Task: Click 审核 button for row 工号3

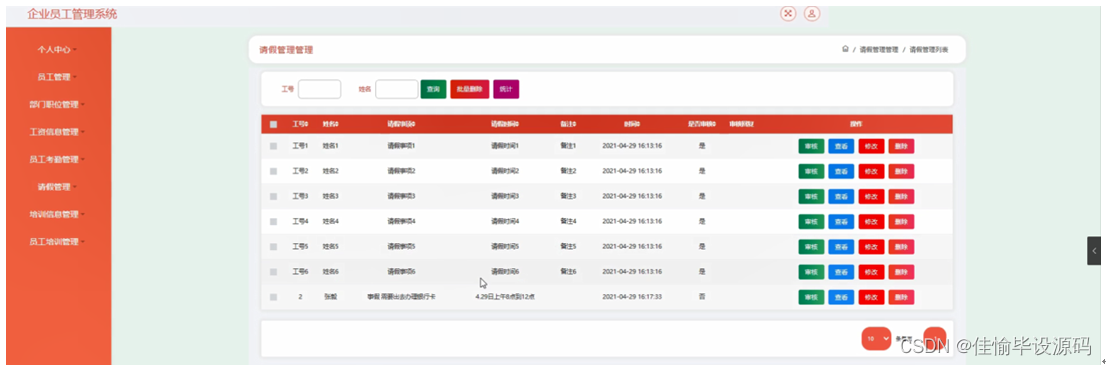Action: [x=811, y=196]
